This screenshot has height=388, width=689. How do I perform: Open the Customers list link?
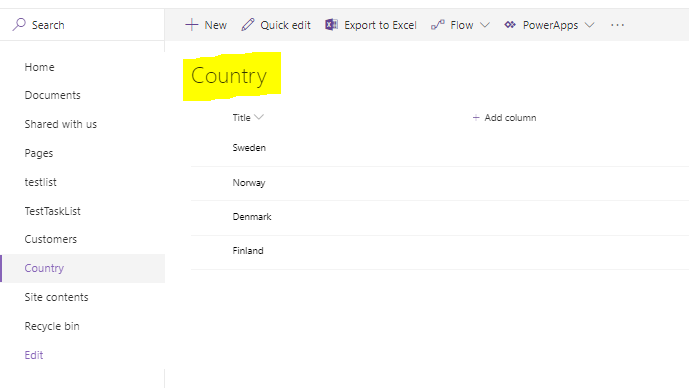(x=51, y=239)
